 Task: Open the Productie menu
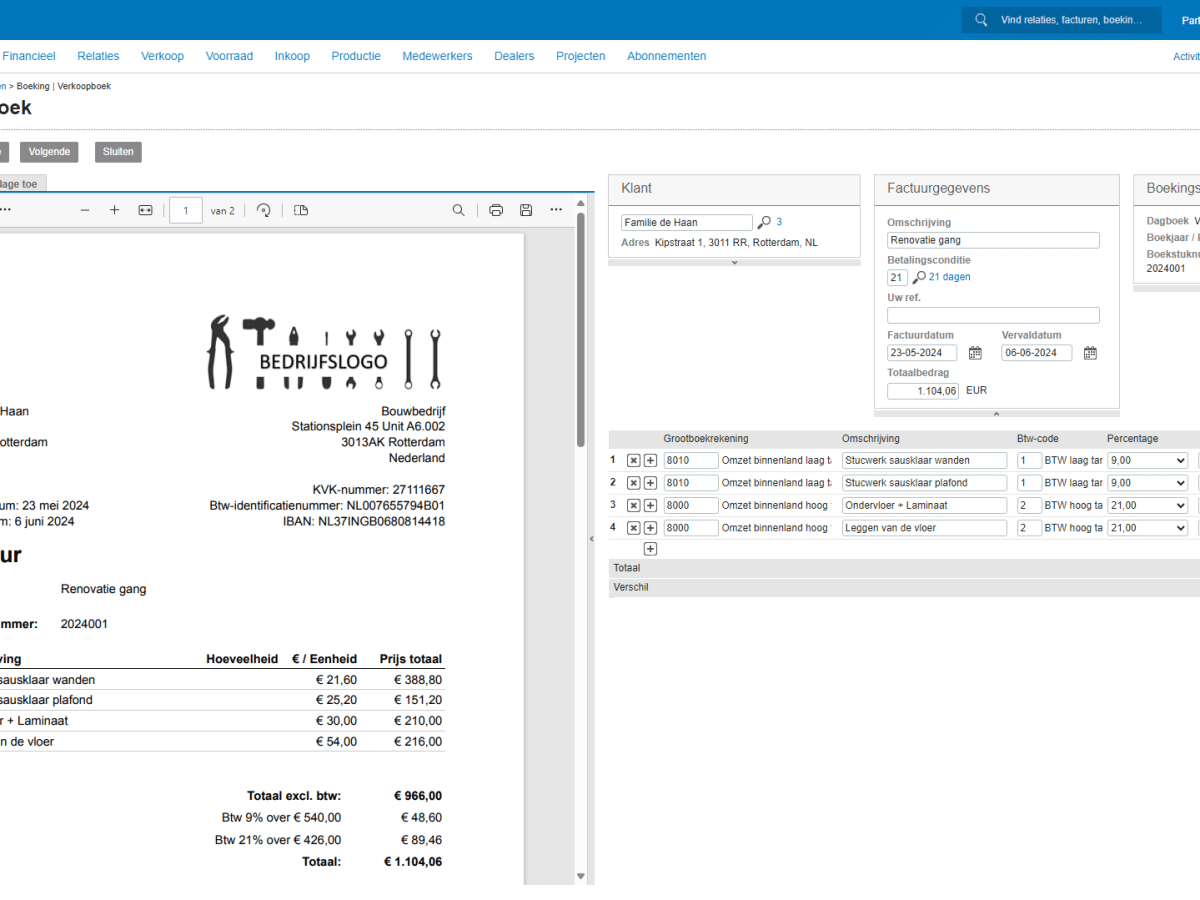click(x=356, y=56)
